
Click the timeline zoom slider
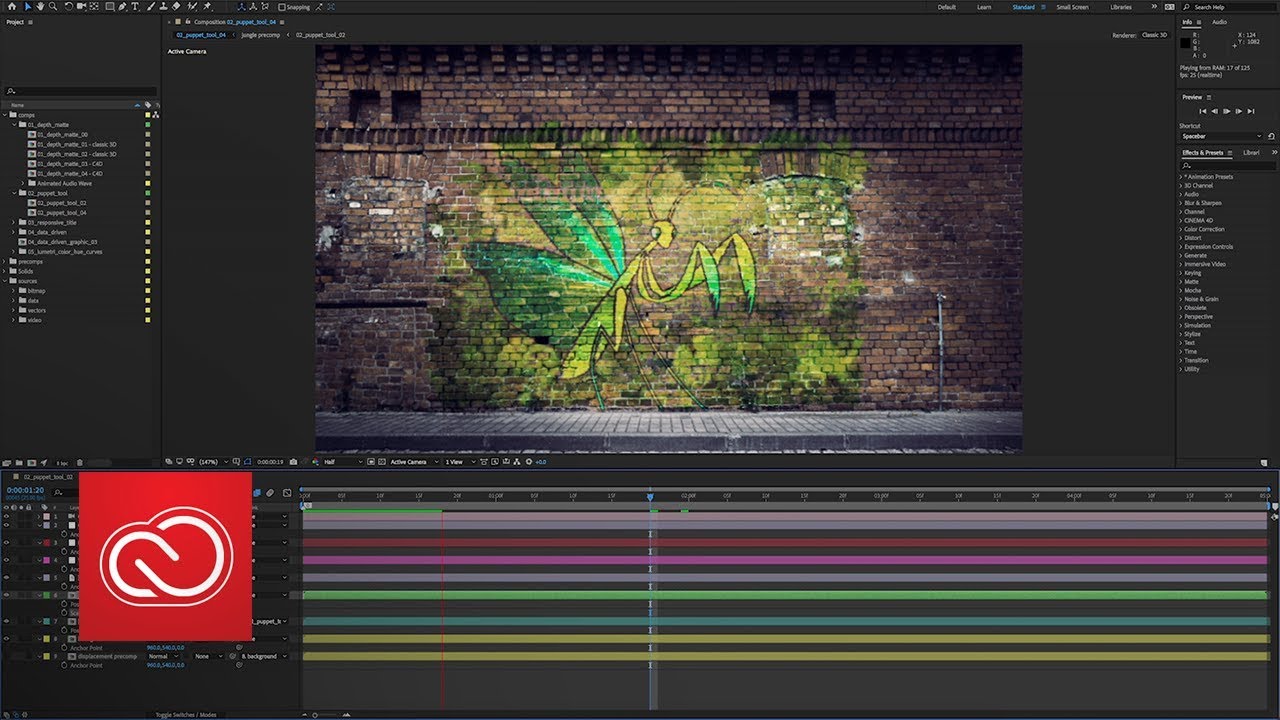tap(315, 715)
